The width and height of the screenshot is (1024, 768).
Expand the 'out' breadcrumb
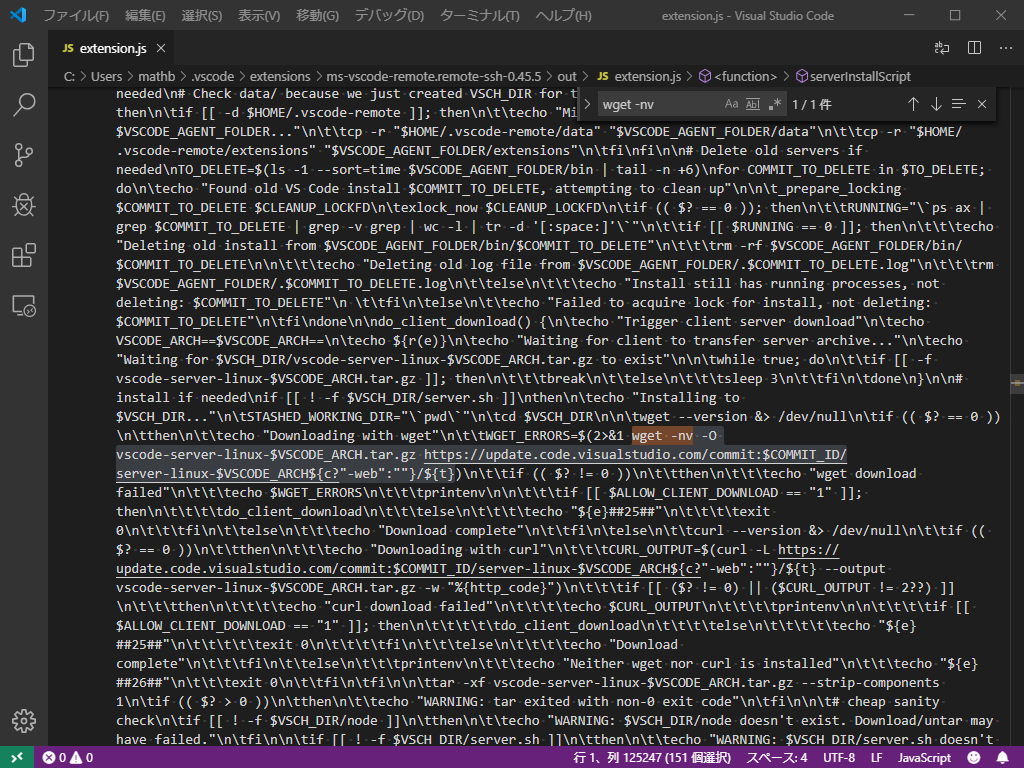(x=567, y=76)
